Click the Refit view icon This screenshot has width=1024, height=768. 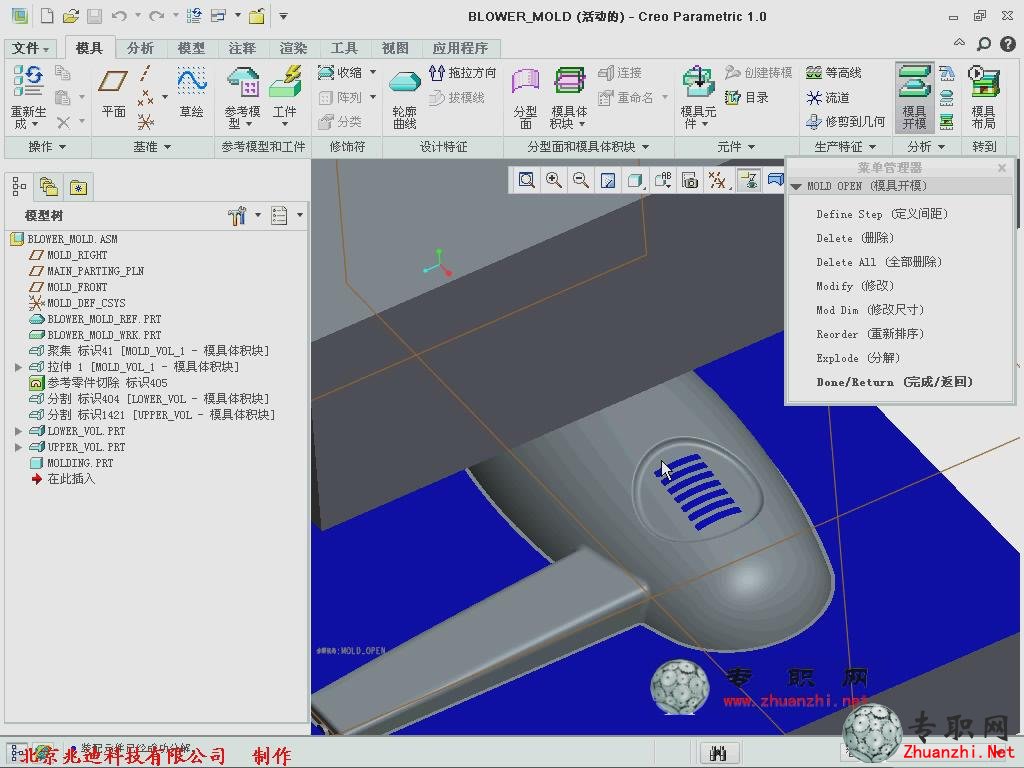click(x=526, y=180)
